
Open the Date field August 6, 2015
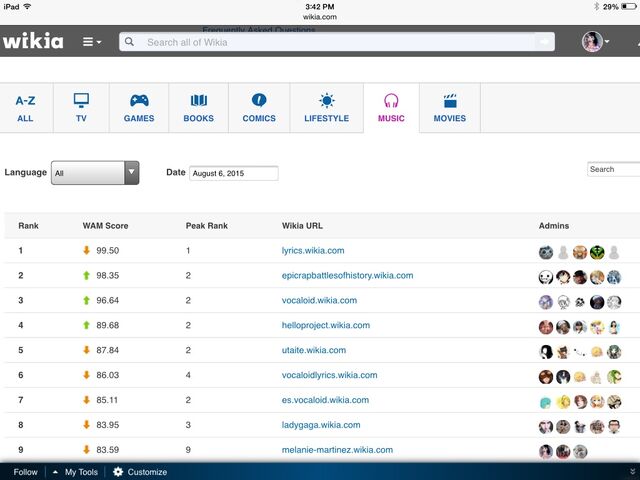(234, 173)
